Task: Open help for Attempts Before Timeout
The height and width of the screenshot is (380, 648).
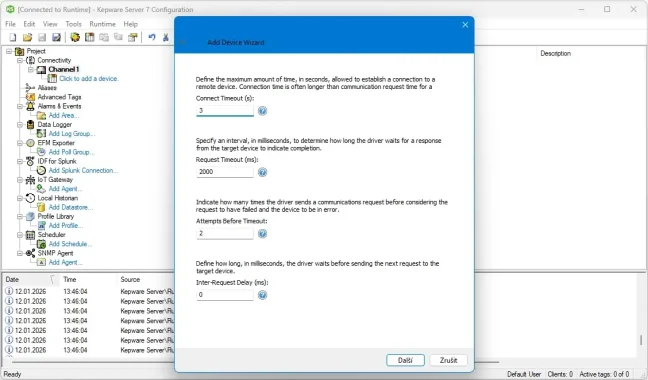Action: (x=262, y=234)
